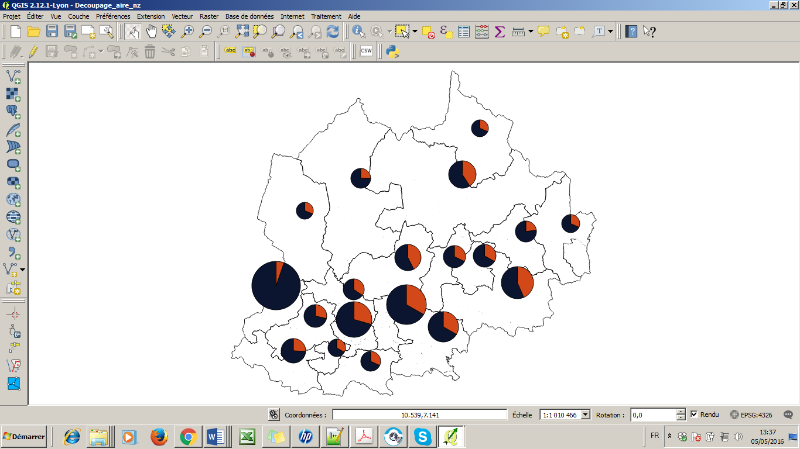Image resolution: width=800 pixels, height=449 pixels.
Task: Toggle the mouse coordinates extent button
Action: pos(273,414)
